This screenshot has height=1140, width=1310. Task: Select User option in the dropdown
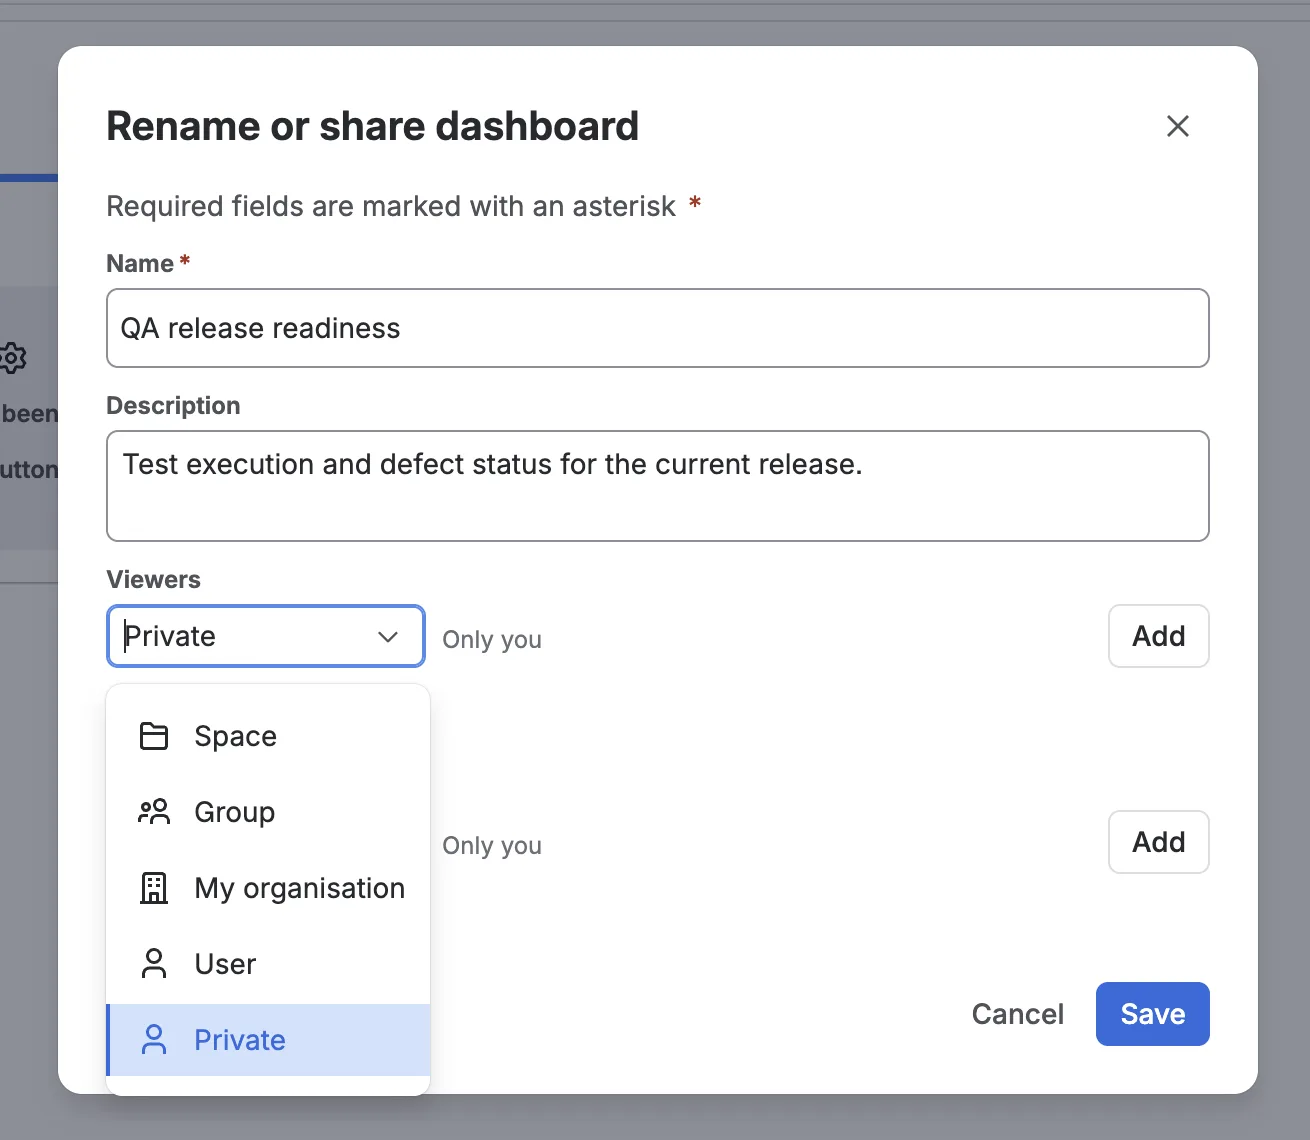268,964
